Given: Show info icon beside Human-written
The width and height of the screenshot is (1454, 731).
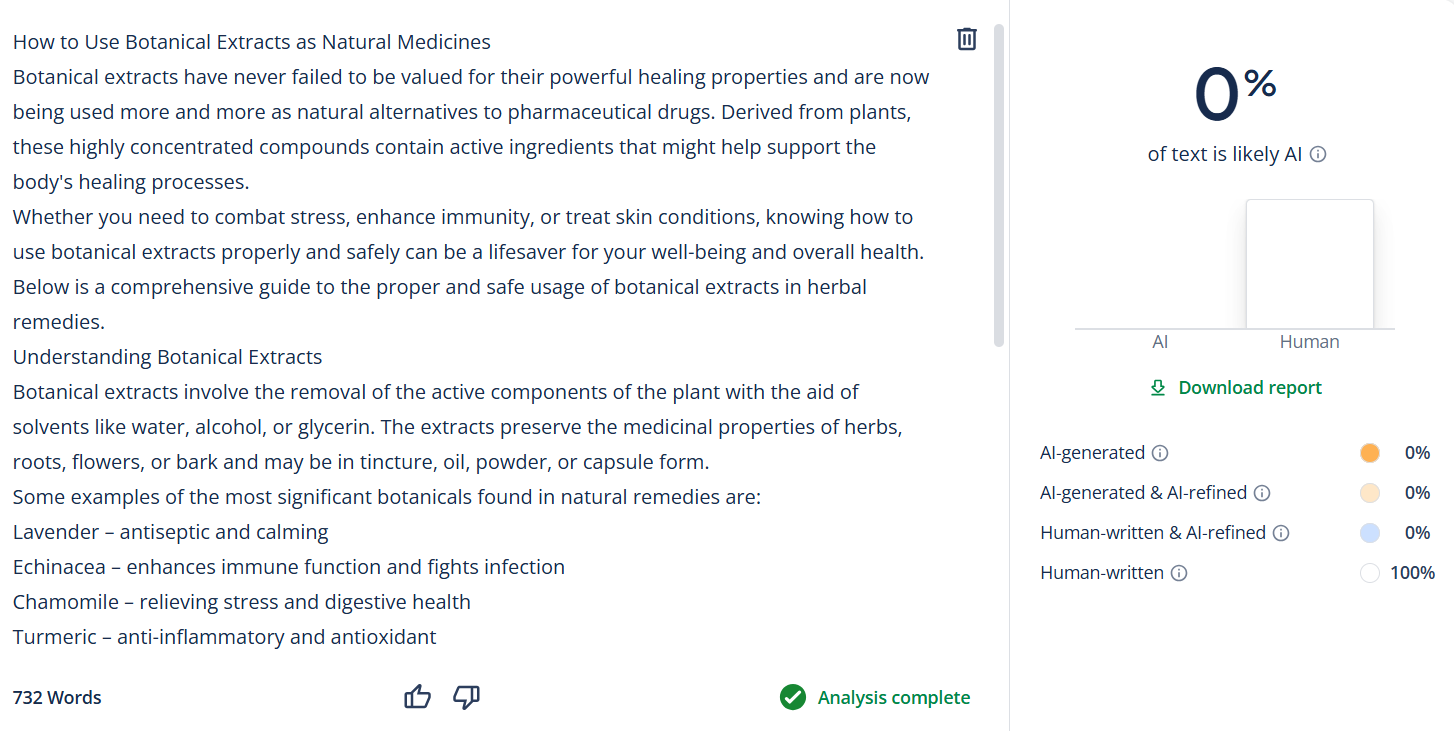Looking at the screenshot, I should point(1179,573).
